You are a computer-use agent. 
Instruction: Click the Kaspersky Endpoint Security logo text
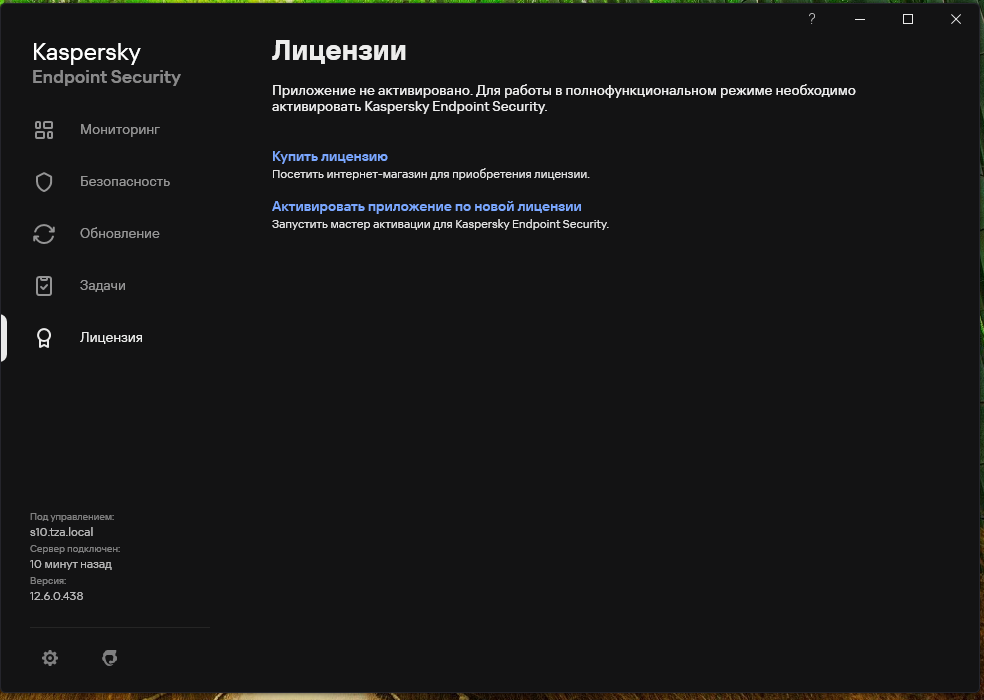tap(107, 63)
